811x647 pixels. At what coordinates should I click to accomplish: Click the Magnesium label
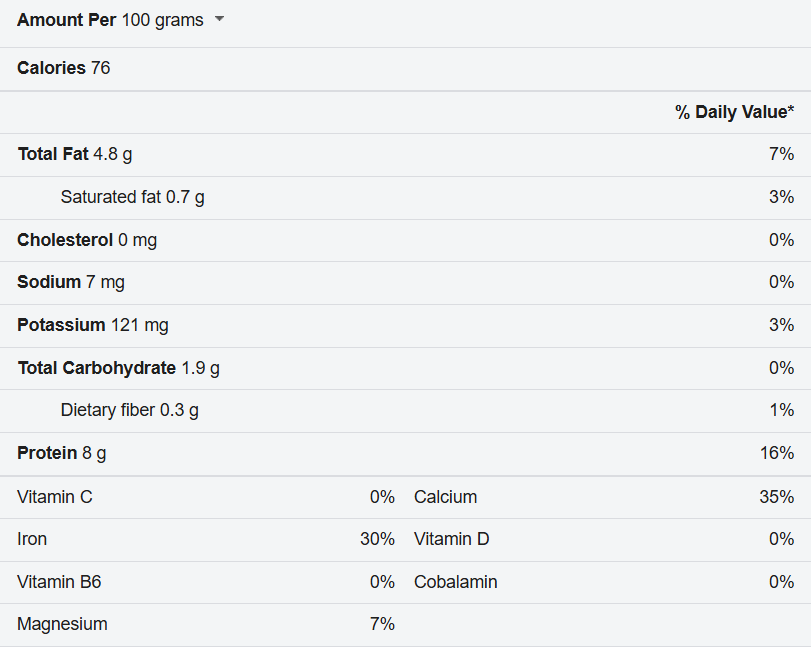(x=62, y=624)
